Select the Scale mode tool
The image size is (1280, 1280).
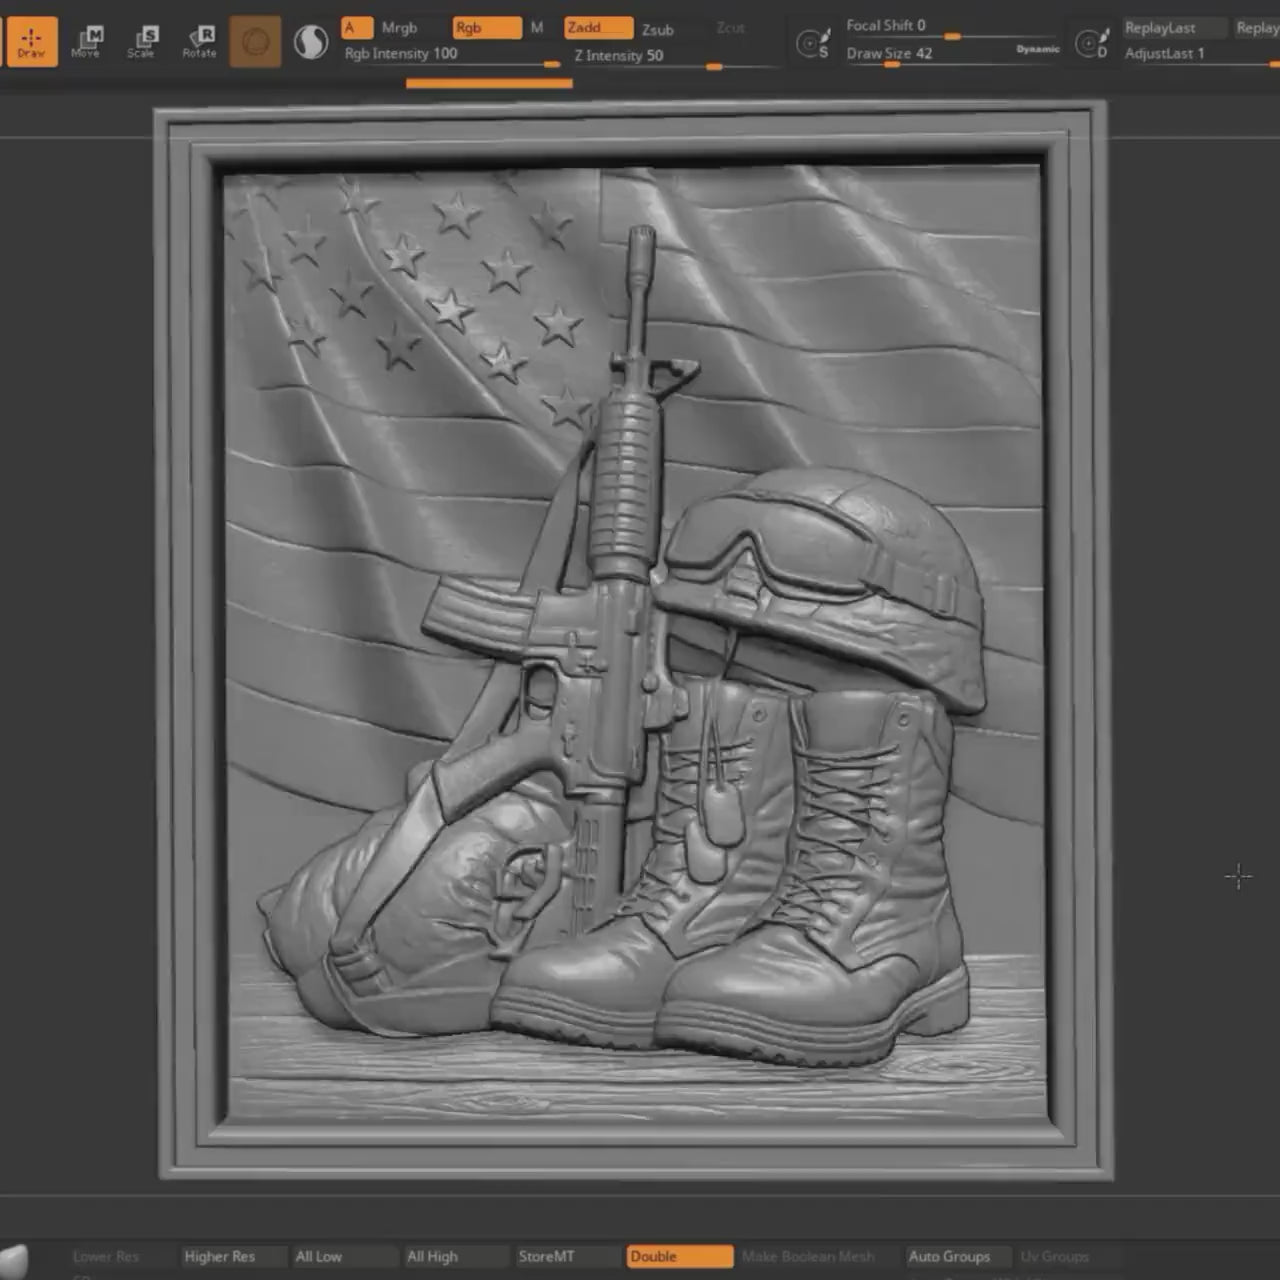141,41
